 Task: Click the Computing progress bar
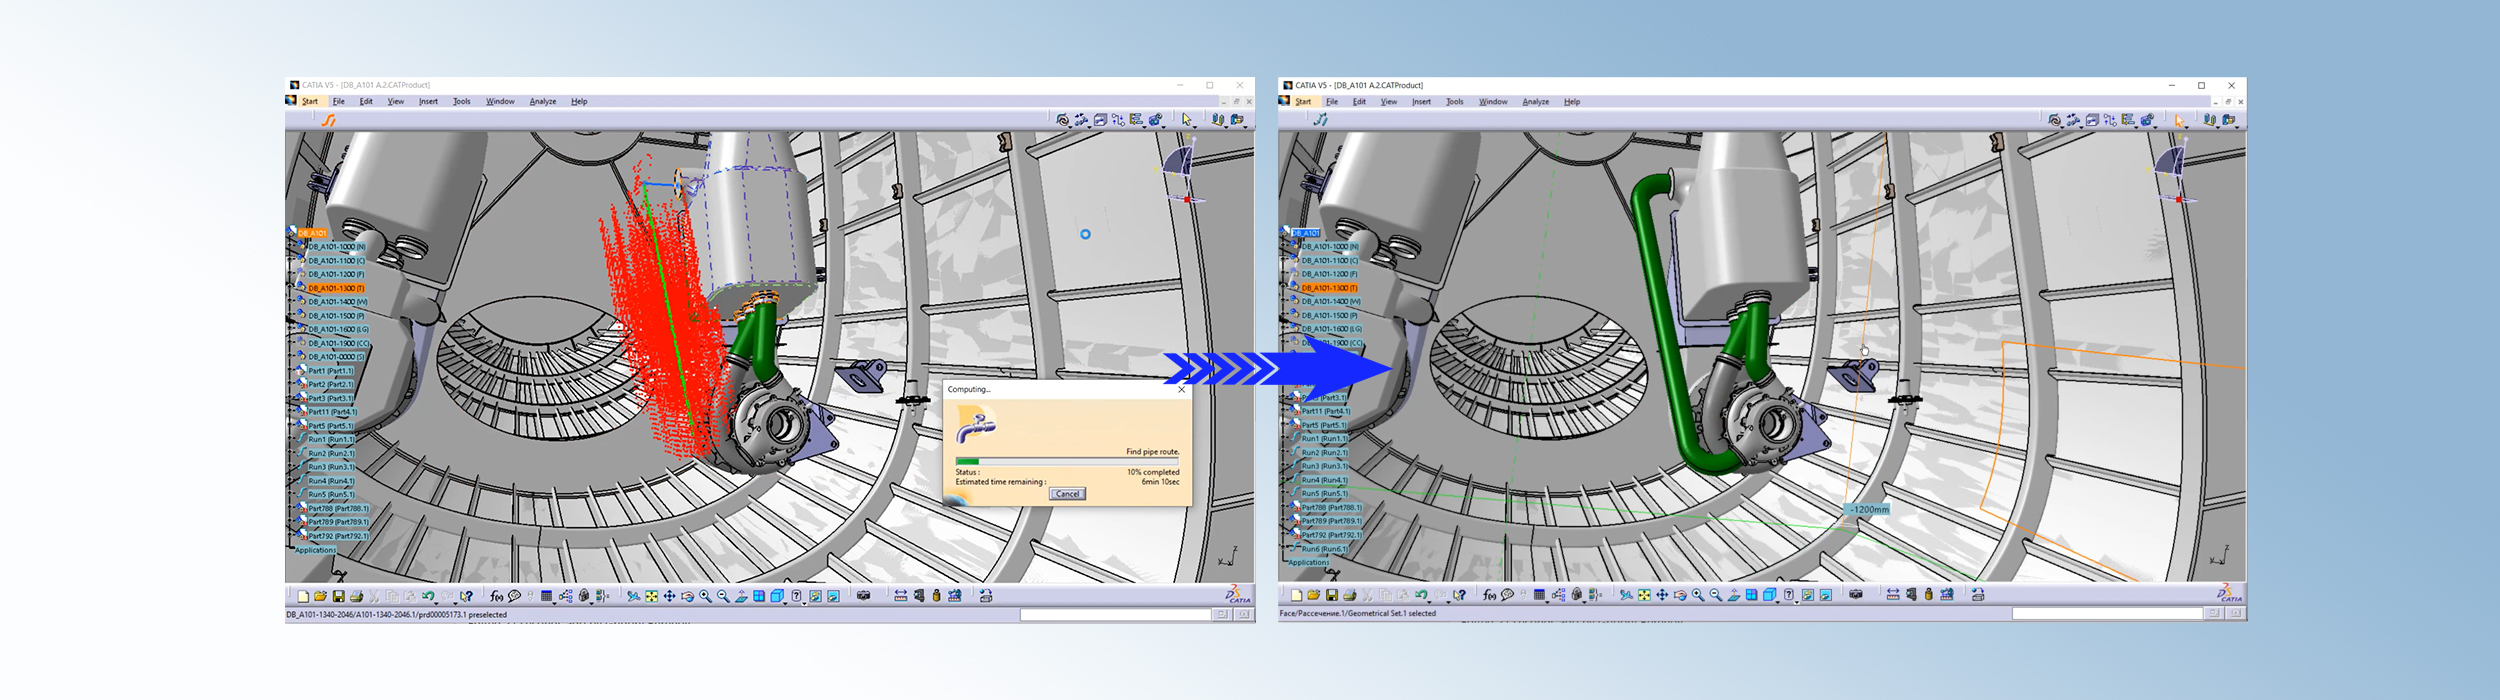click(x=1066, y=461)
